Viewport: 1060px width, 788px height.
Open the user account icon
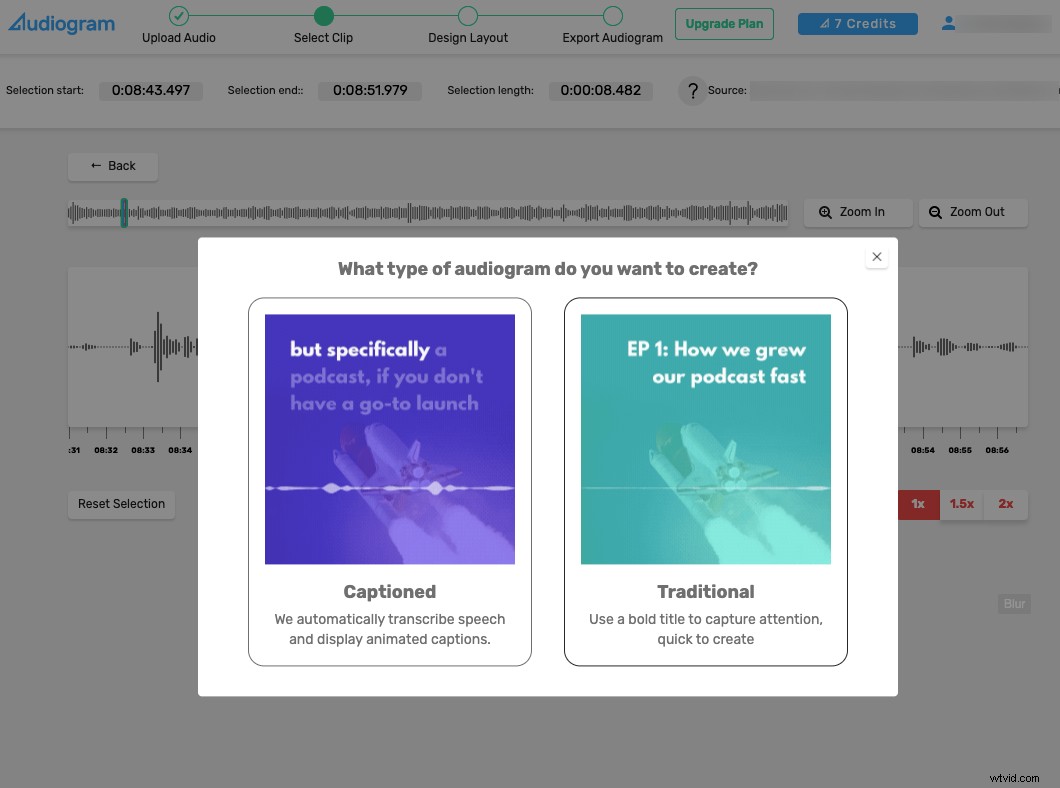pyautogui.click(x=948, y=22)
